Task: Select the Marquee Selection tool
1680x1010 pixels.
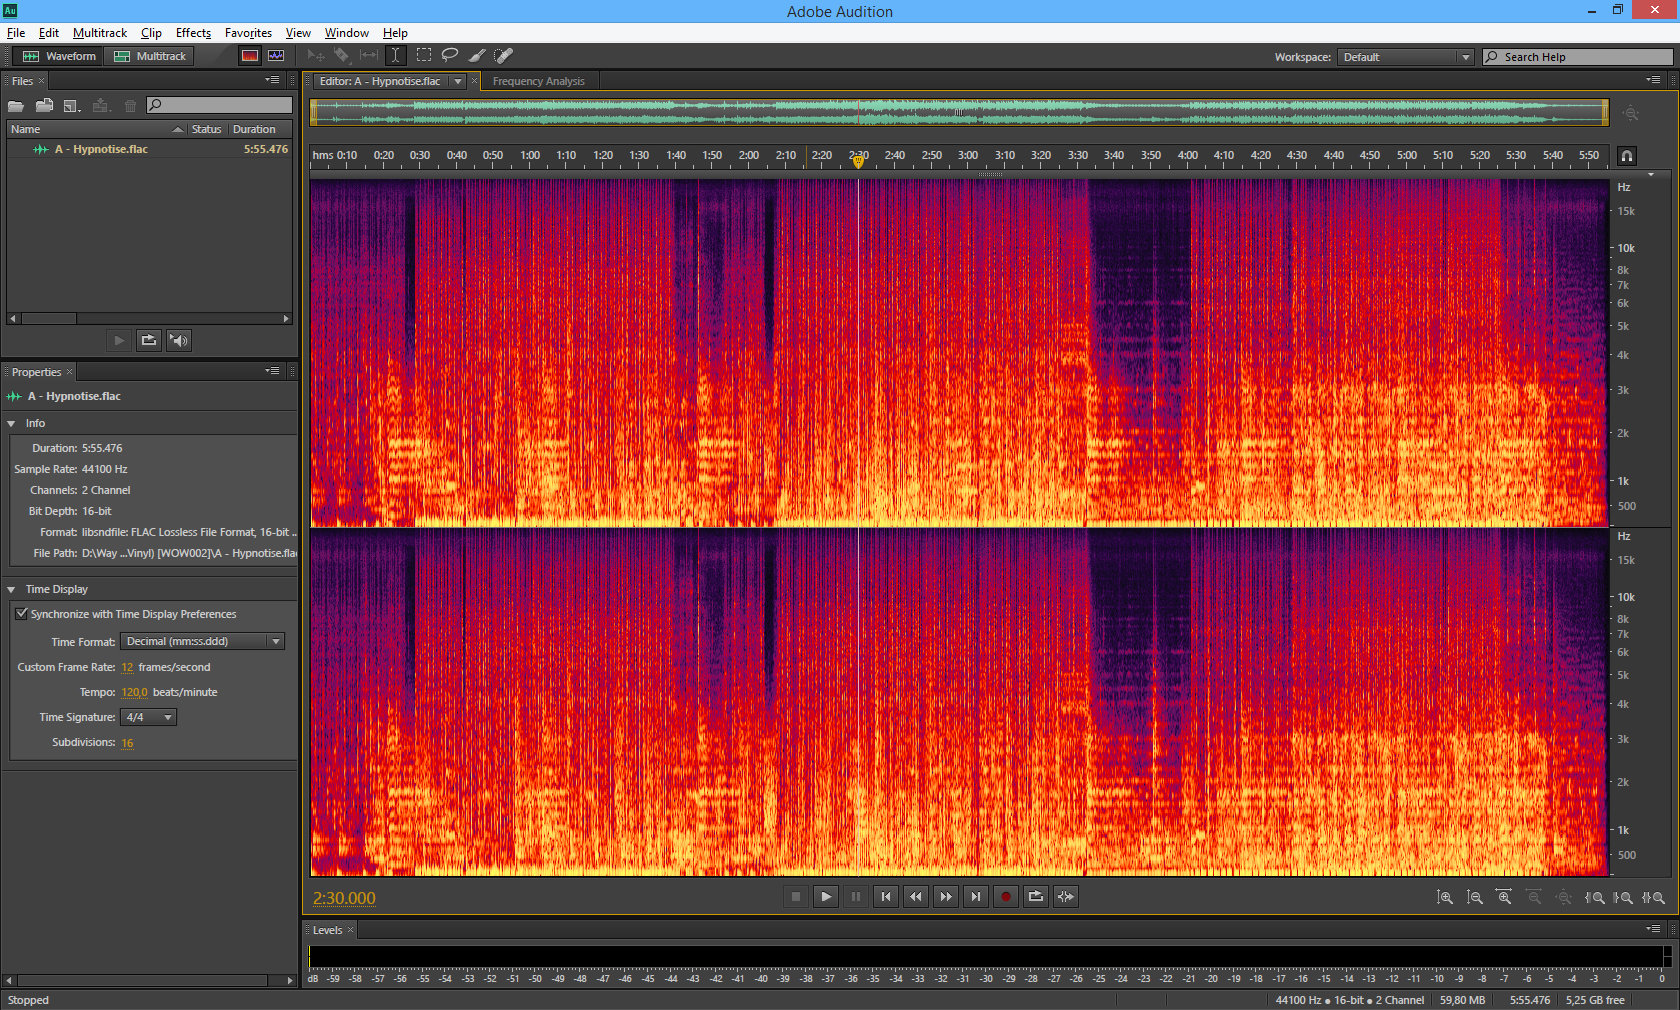Action: click(424, 56)
